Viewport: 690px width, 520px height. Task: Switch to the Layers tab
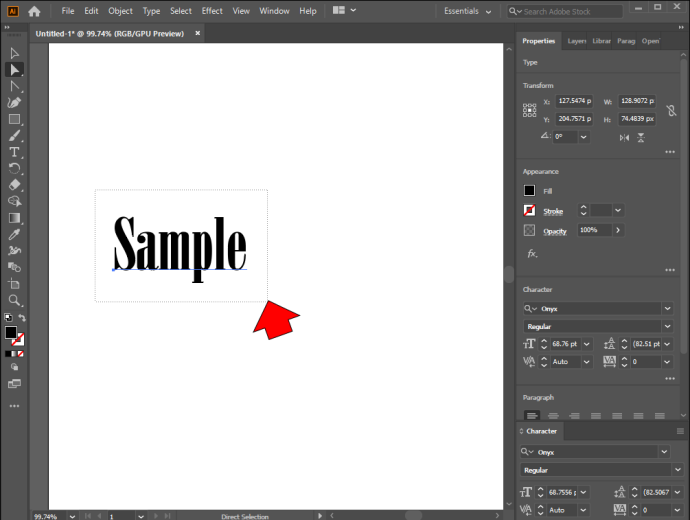click(x=576, y=41)
